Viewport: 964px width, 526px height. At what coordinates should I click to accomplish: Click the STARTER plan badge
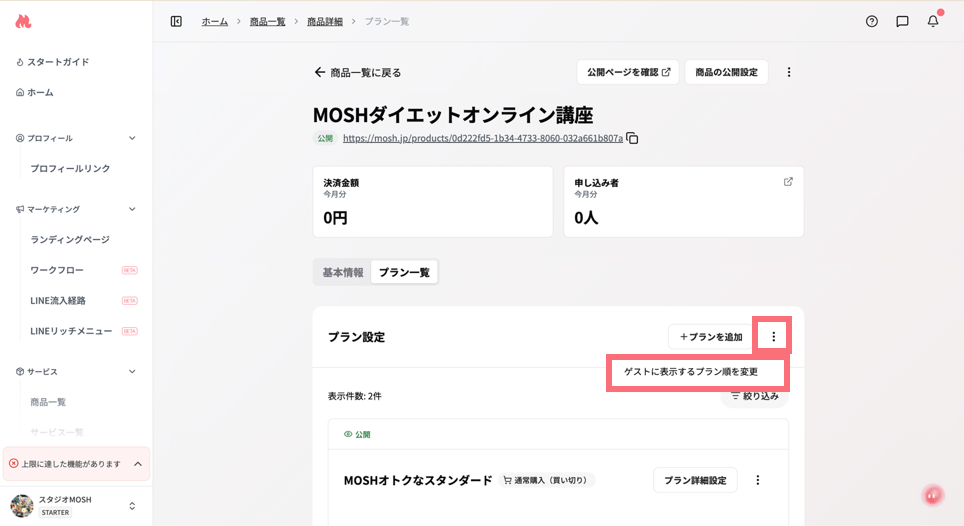pos(55,512)
